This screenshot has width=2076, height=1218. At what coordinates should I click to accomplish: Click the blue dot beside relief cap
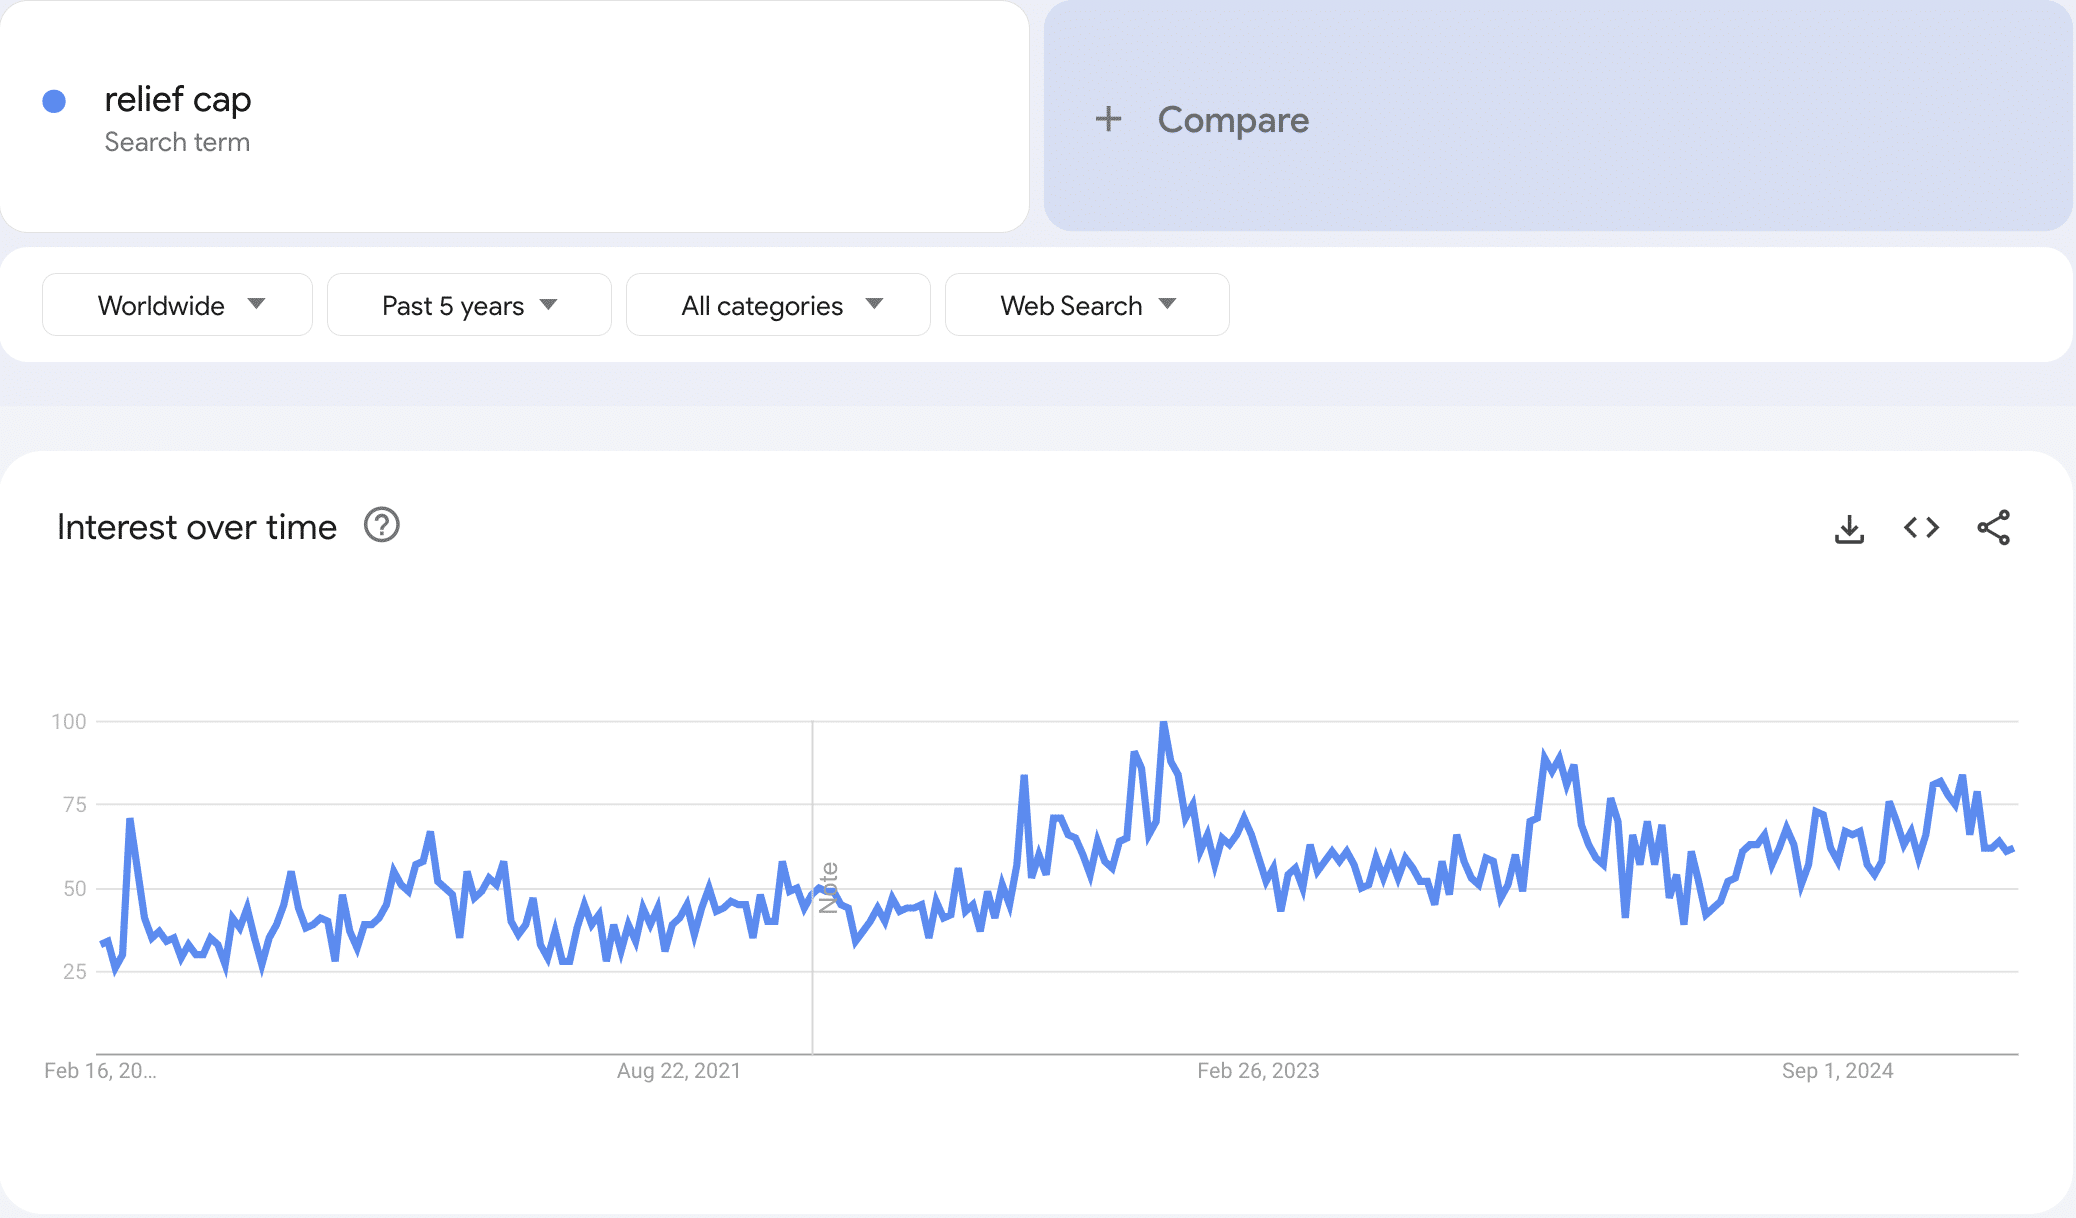tap(54, 101)
